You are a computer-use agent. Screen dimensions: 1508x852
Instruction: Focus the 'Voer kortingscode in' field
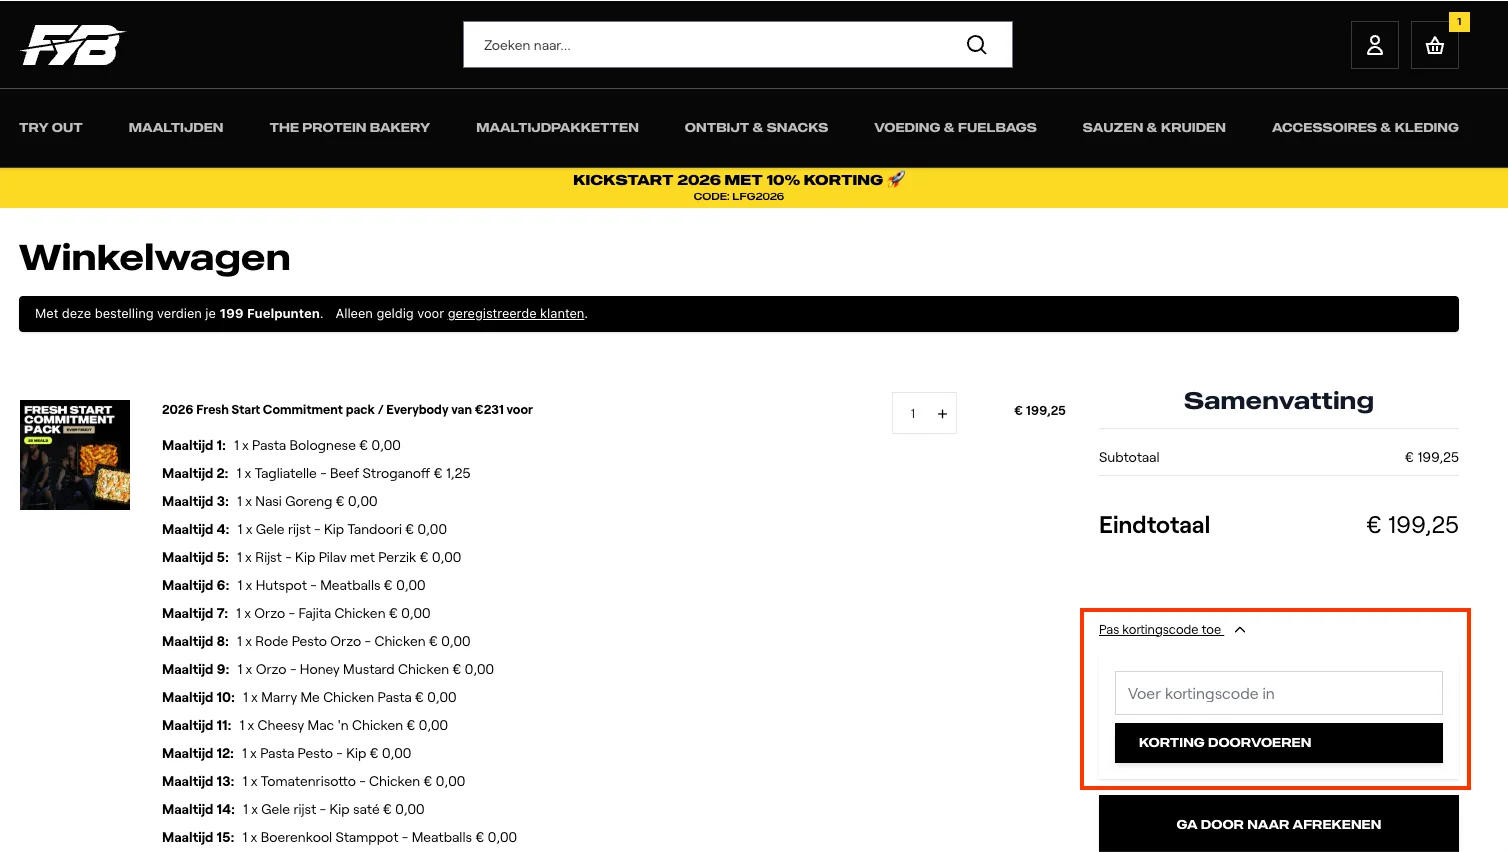click(1278, 693)
